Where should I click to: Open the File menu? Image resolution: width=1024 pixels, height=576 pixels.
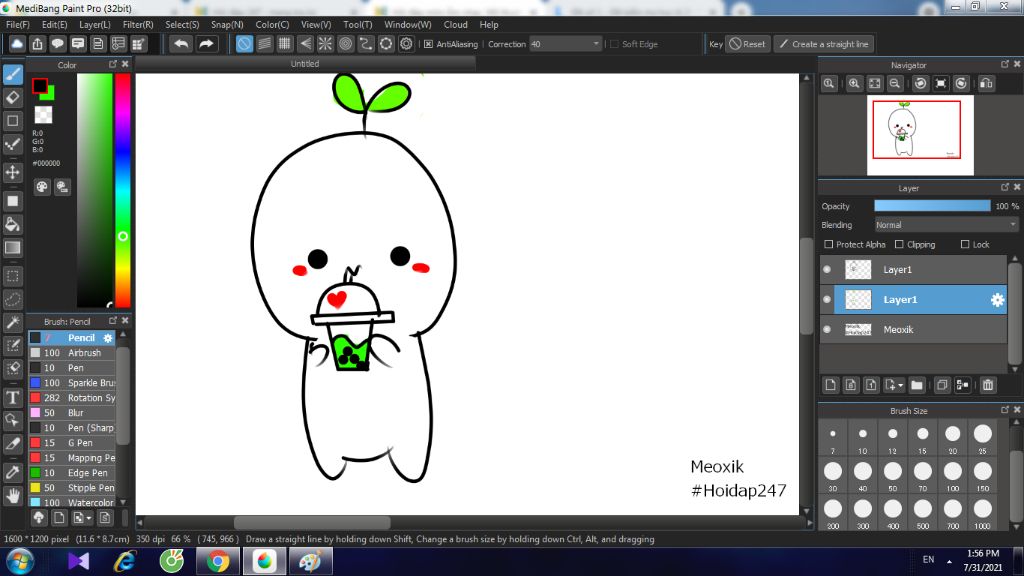point(18,25)
